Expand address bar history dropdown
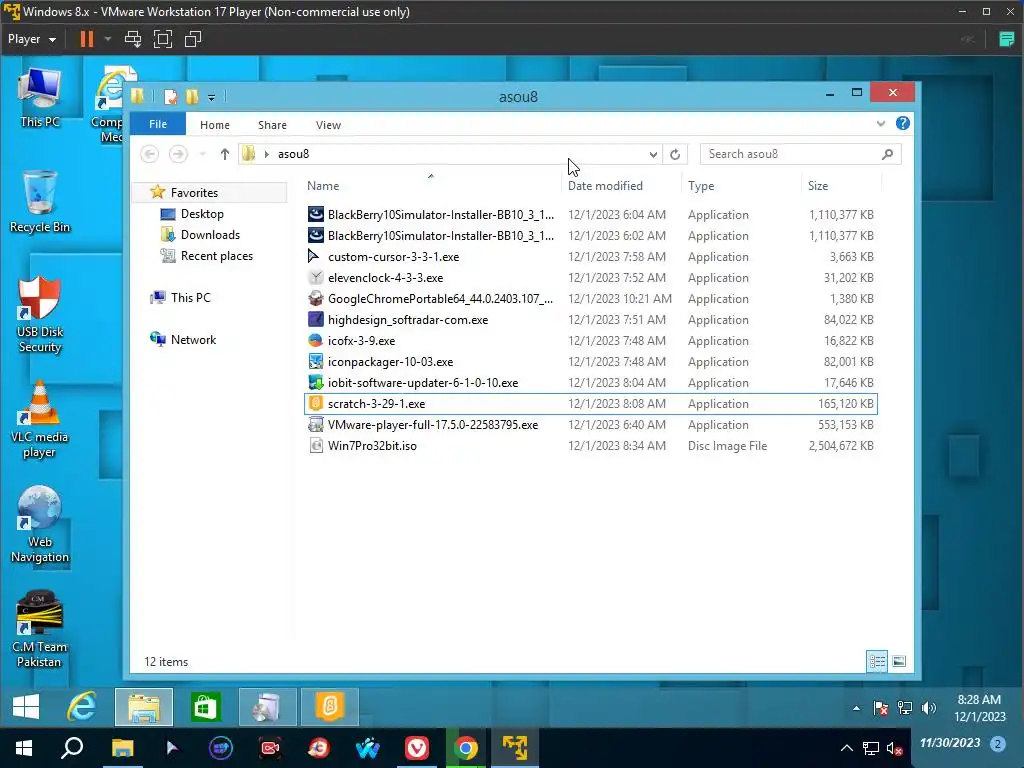This screenshot has height=768, width=1024. point(653,154)
